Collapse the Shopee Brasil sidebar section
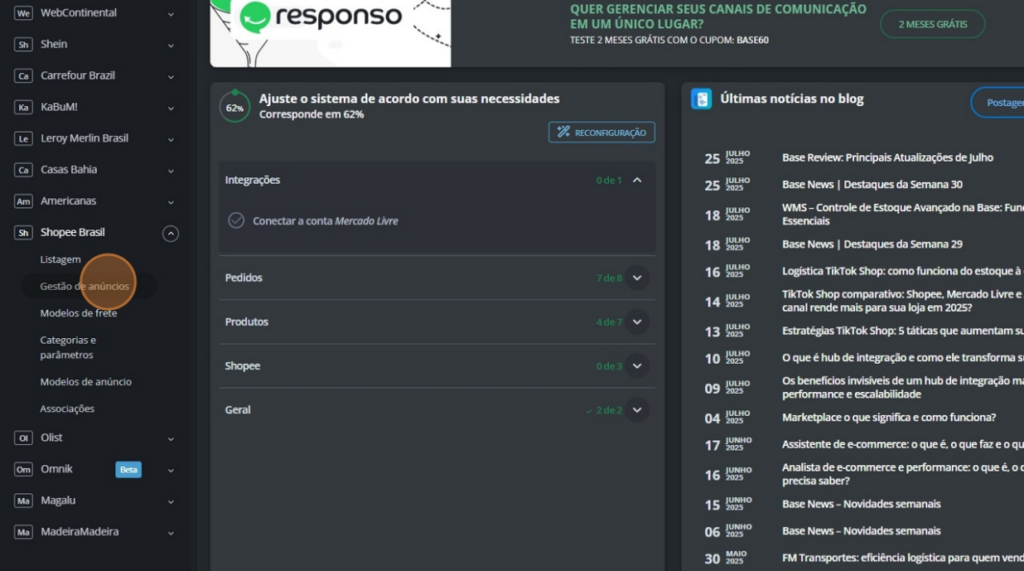This screenshot has height=571, width=1024. coord(171,233)
